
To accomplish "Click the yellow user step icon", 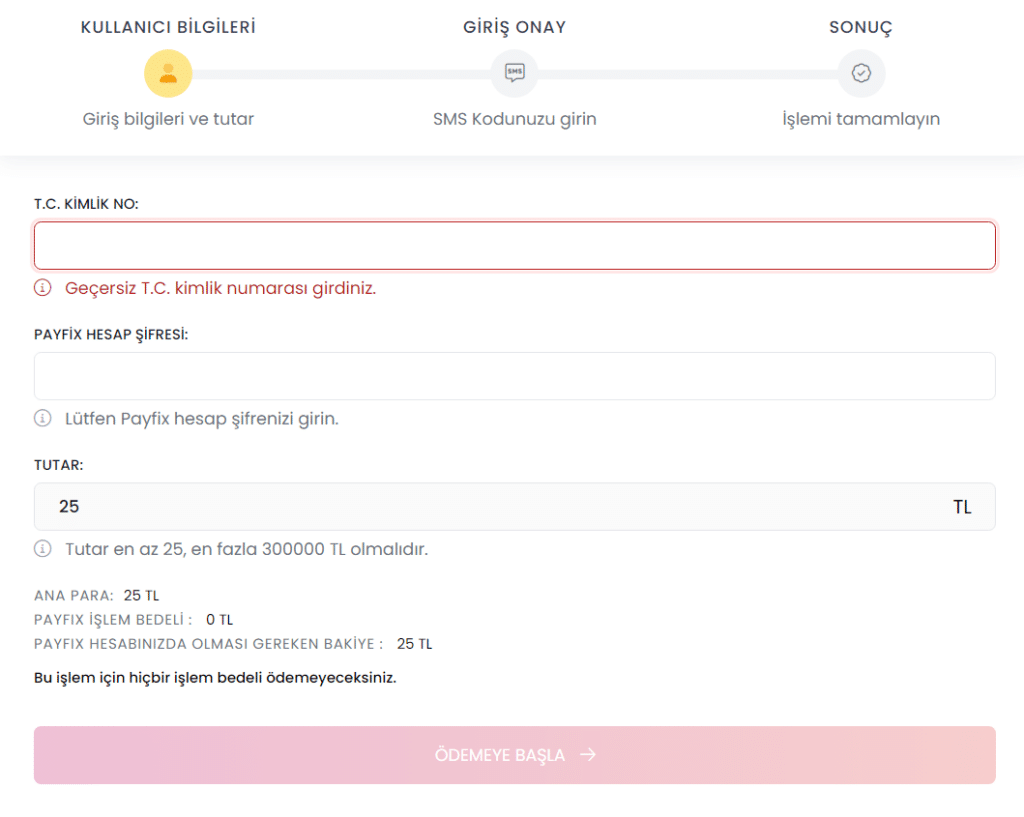I will (x=168, y=73).
